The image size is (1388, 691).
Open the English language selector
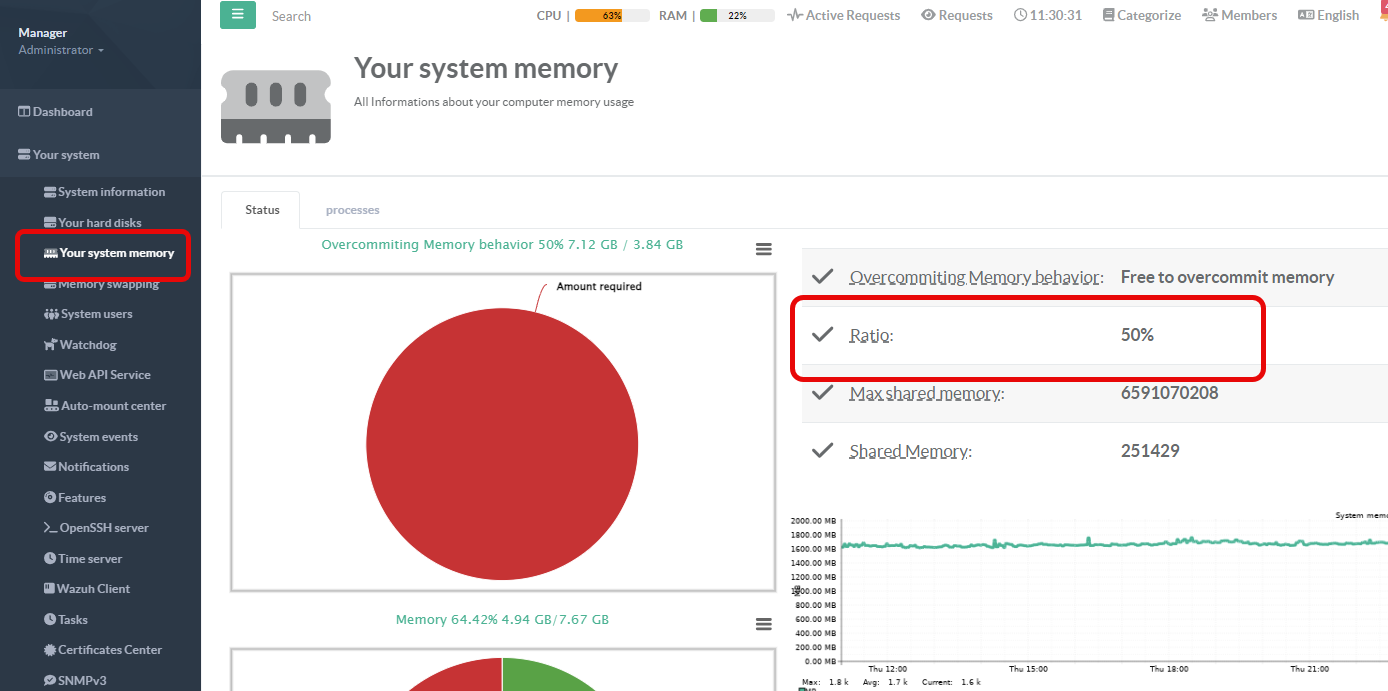pyautogui.click(x=1328, y=15)
